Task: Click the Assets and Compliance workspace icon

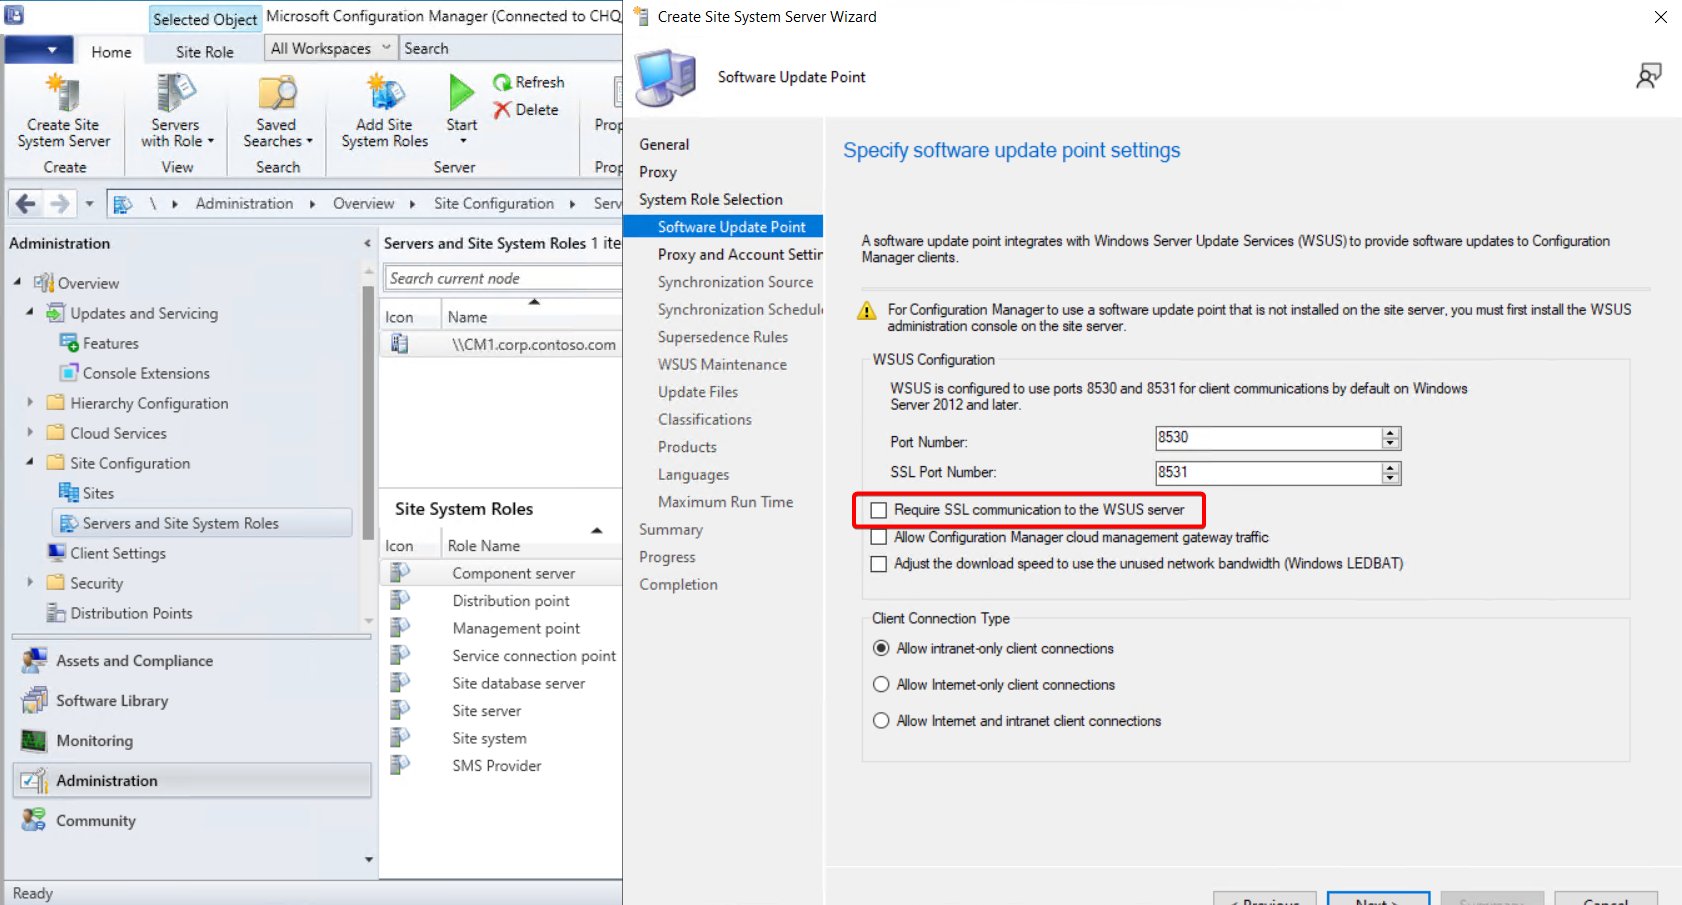Action: 35,661
